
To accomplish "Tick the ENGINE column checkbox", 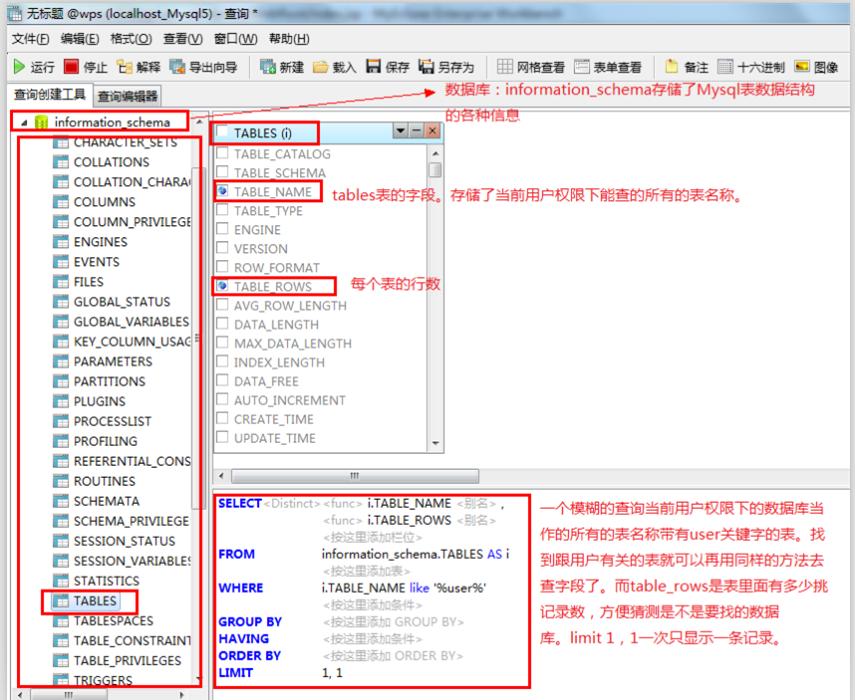I will pyautogui.click(x=222, y=229).
